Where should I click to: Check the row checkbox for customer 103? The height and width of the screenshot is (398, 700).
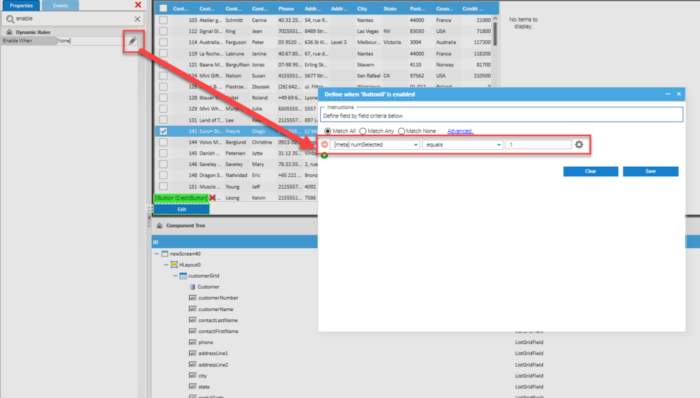point(163,20)
